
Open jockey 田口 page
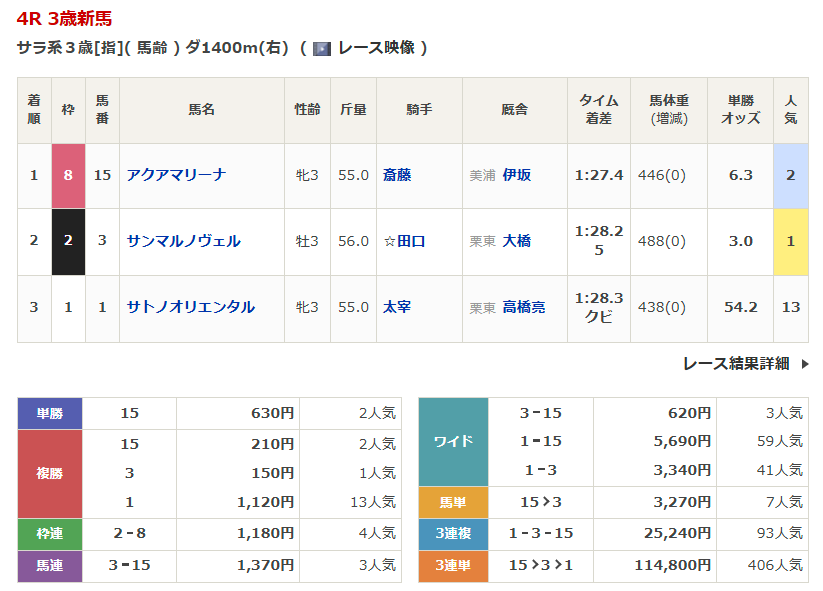tap(411, 241)
